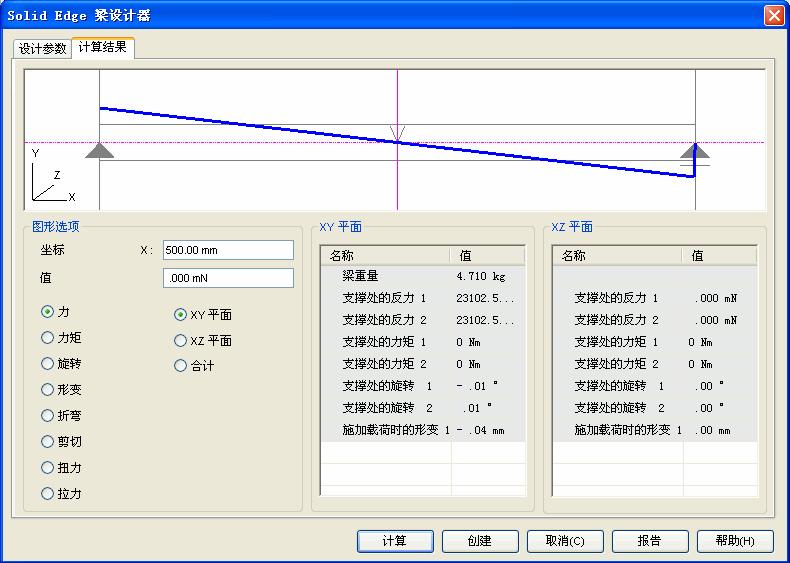Select the 力 (force) radio button
Image resolution: width=790 pixels, height=563 pixels.
[x=47, y=312]
